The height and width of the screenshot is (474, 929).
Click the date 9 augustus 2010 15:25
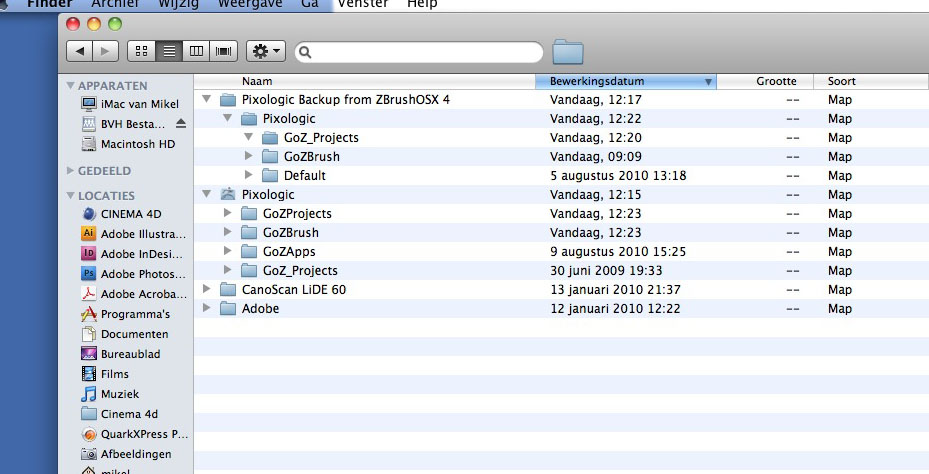(618, 252)
